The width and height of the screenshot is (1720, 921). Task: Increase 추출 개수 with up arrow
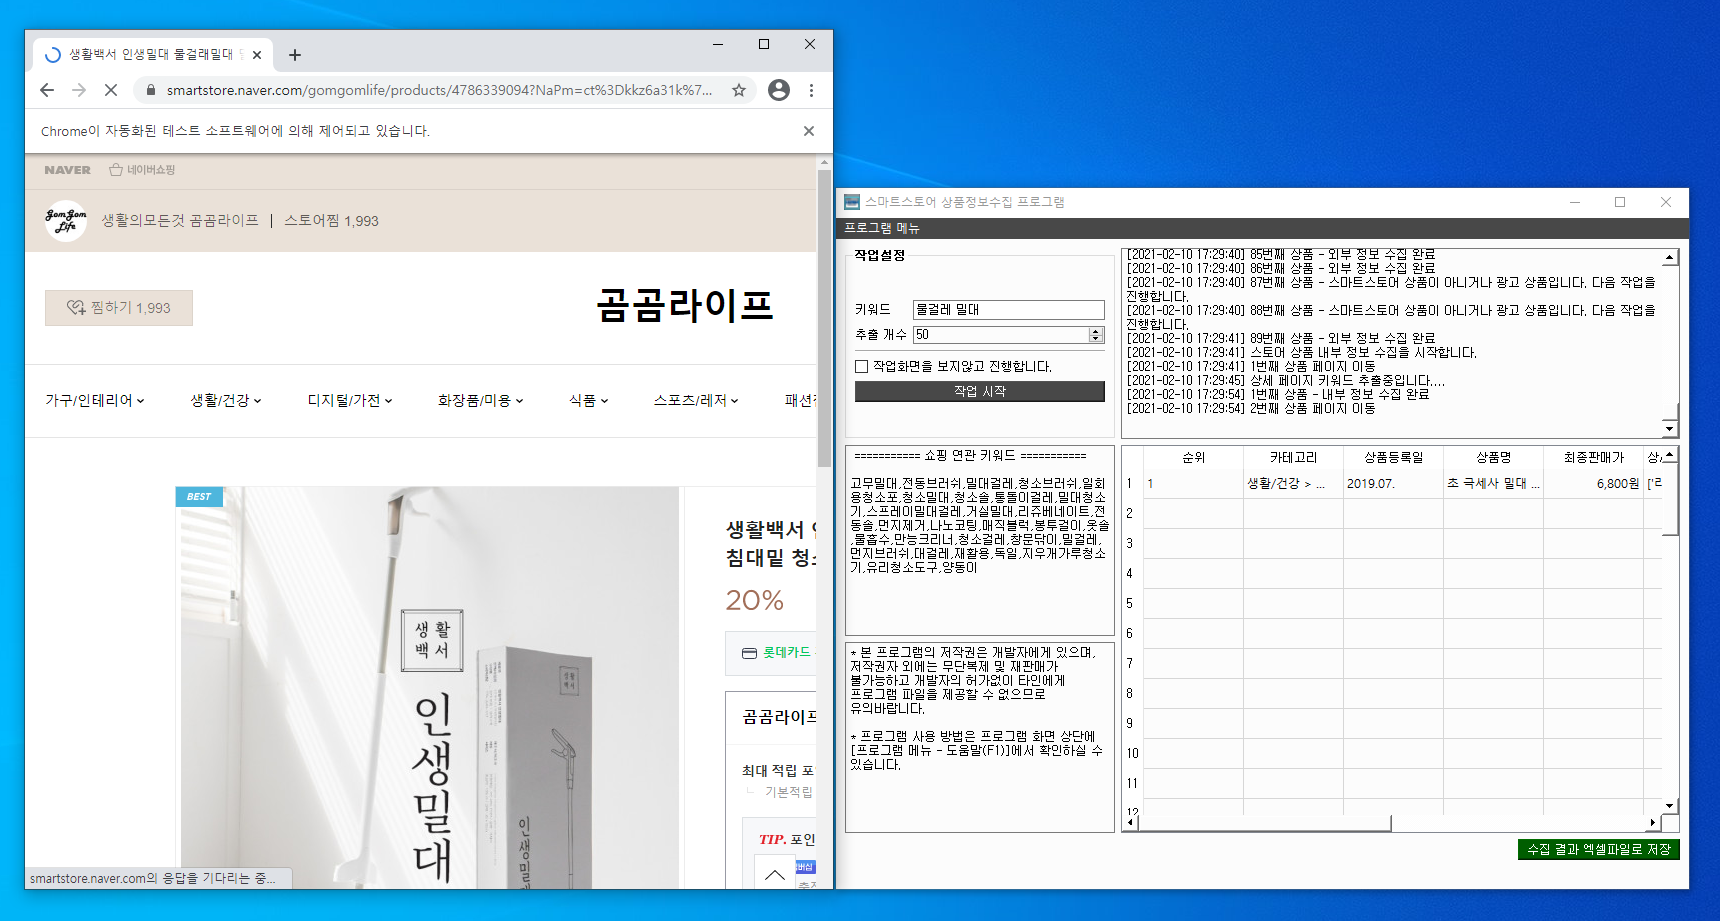[1096, 331]
